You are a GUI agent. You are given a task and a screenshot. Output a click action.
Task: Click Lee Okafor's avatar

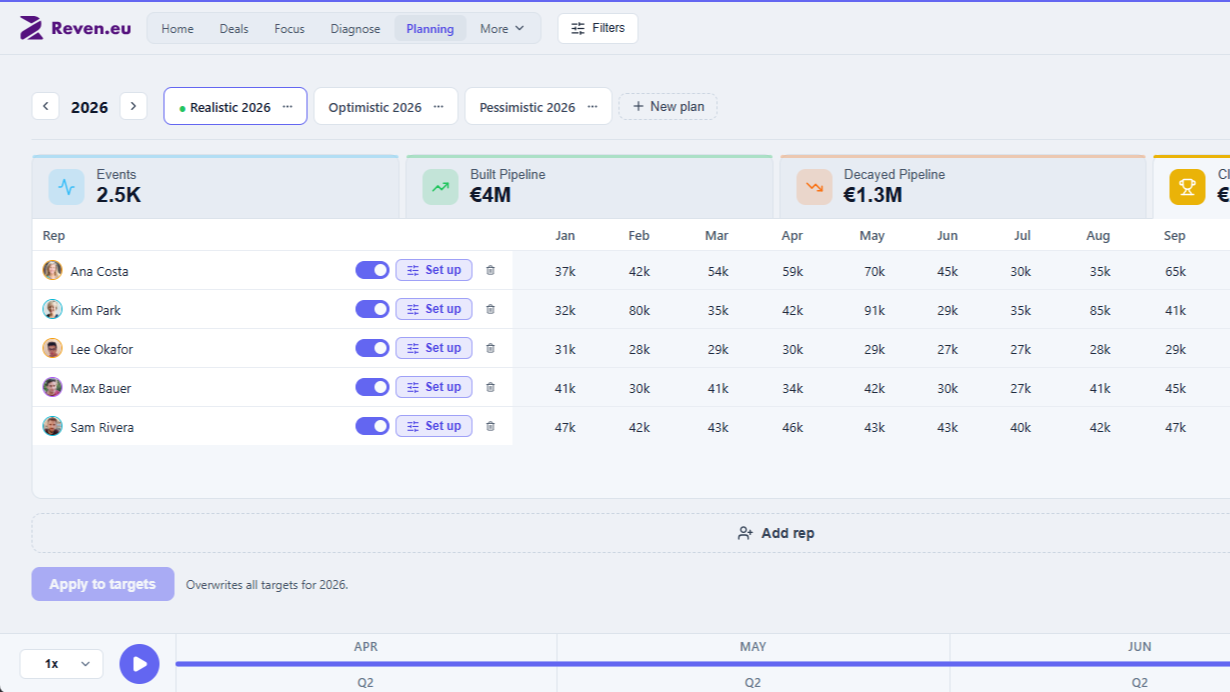tap(53, 348)
